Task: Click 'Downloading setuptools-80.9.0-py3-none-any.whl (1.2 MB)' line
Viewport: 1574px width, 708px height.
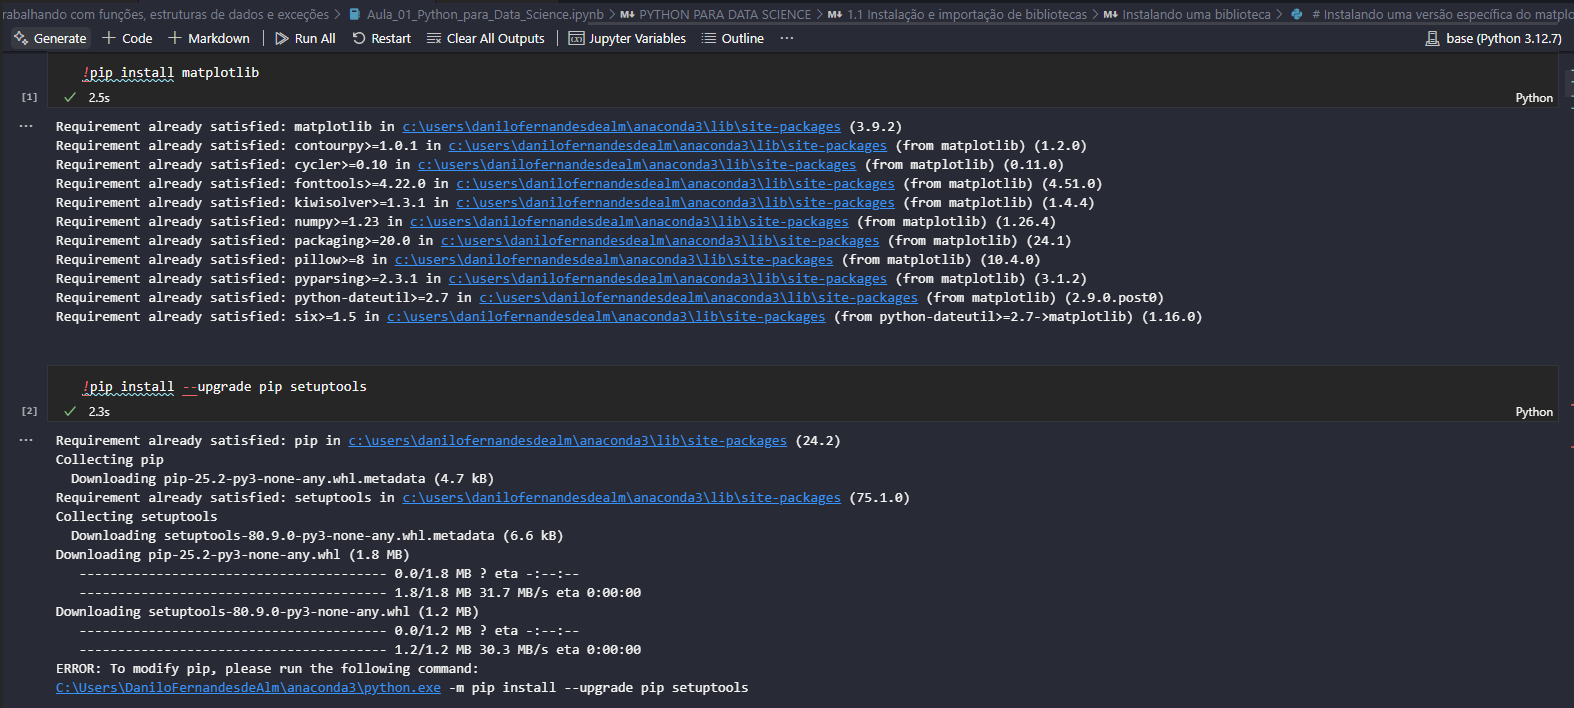Action: (x=267, y=612)
